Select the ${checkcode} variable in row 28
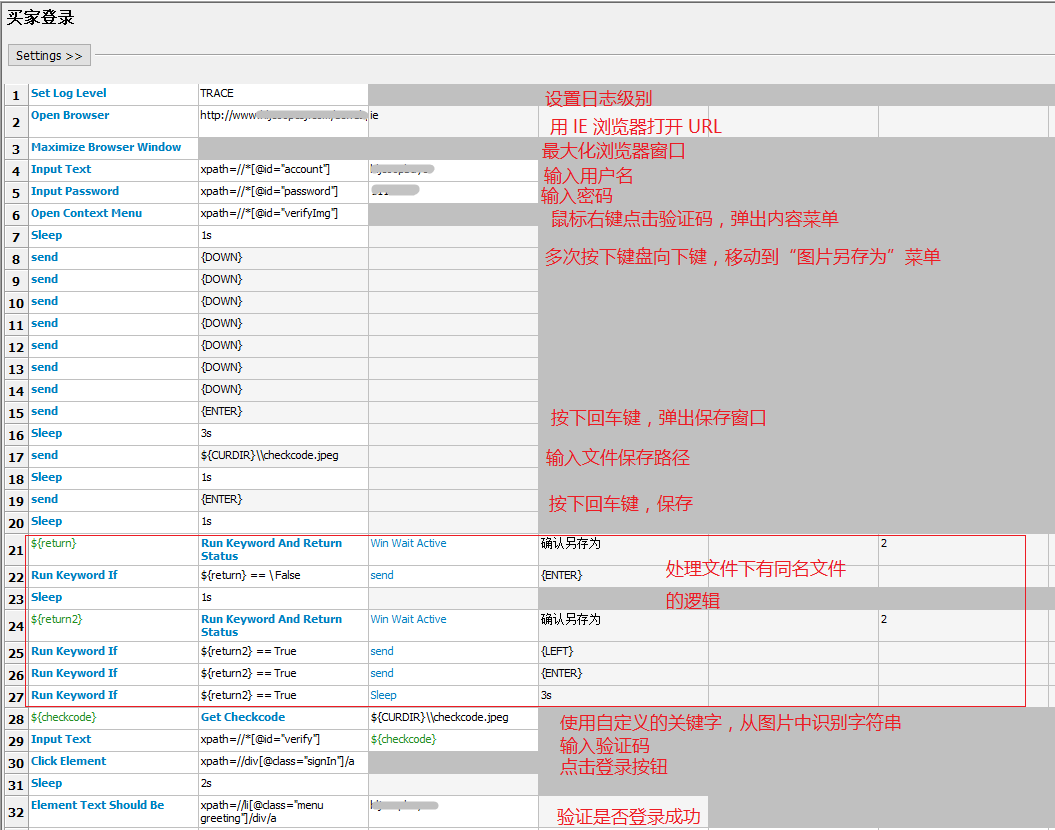Image resolution: width=1055 pixels, height=830 pixels. point(113,718)
